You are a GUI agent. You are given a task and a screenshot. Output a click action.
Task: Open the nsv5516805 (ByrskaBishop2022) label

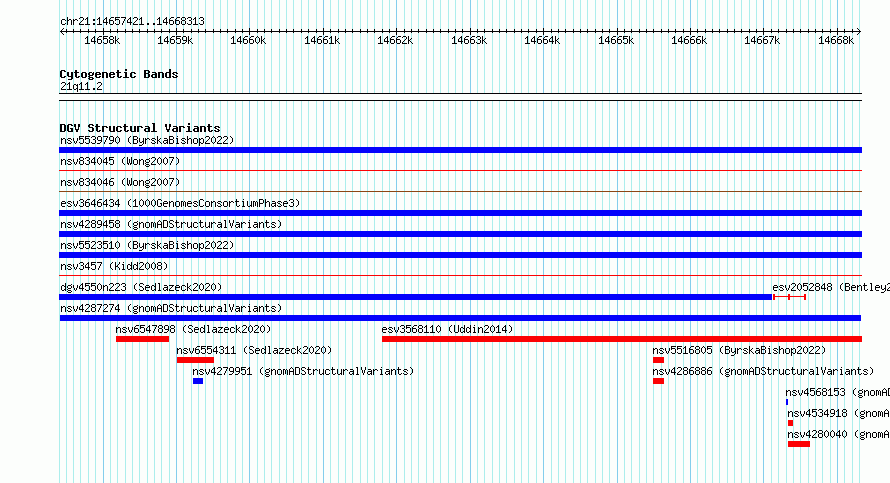(x=739, y=350)
